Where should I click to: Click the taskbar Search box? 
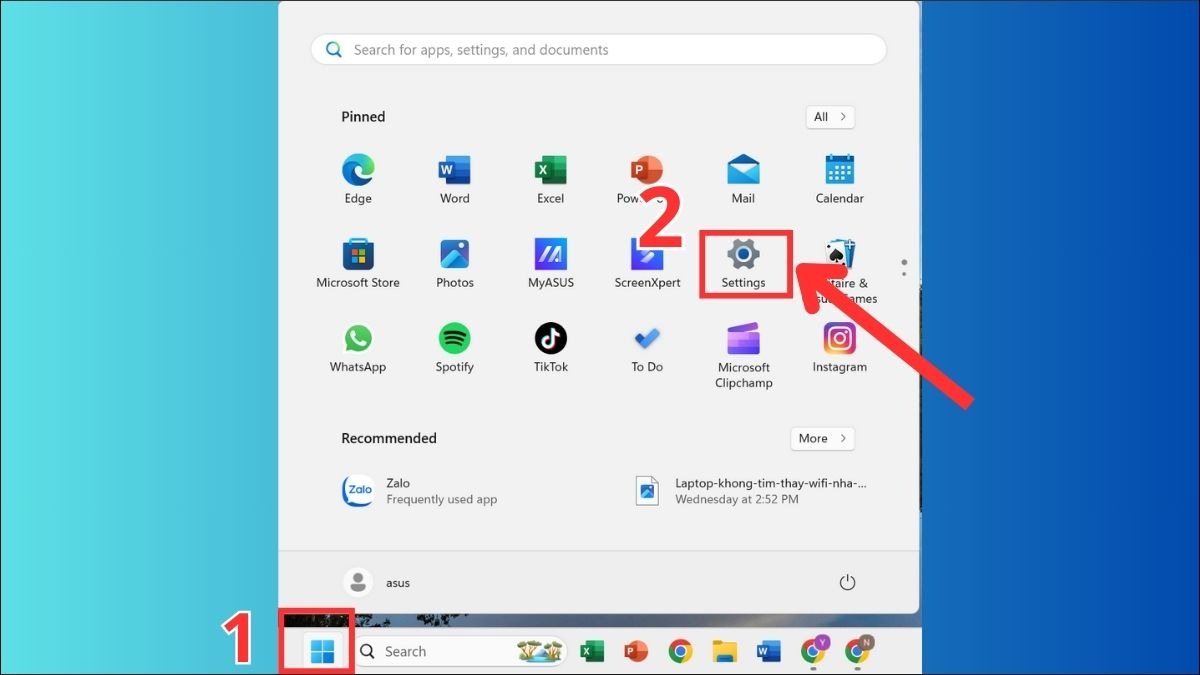(459, 652)
